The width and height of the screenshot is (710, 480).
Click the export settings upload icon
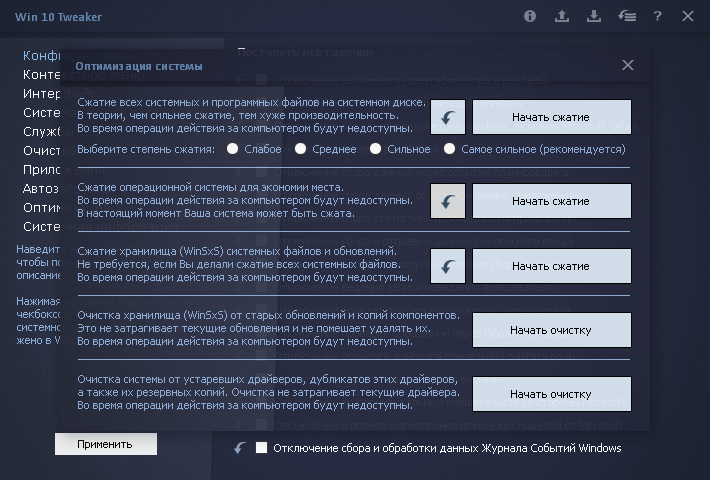click(x=562, y=16)
